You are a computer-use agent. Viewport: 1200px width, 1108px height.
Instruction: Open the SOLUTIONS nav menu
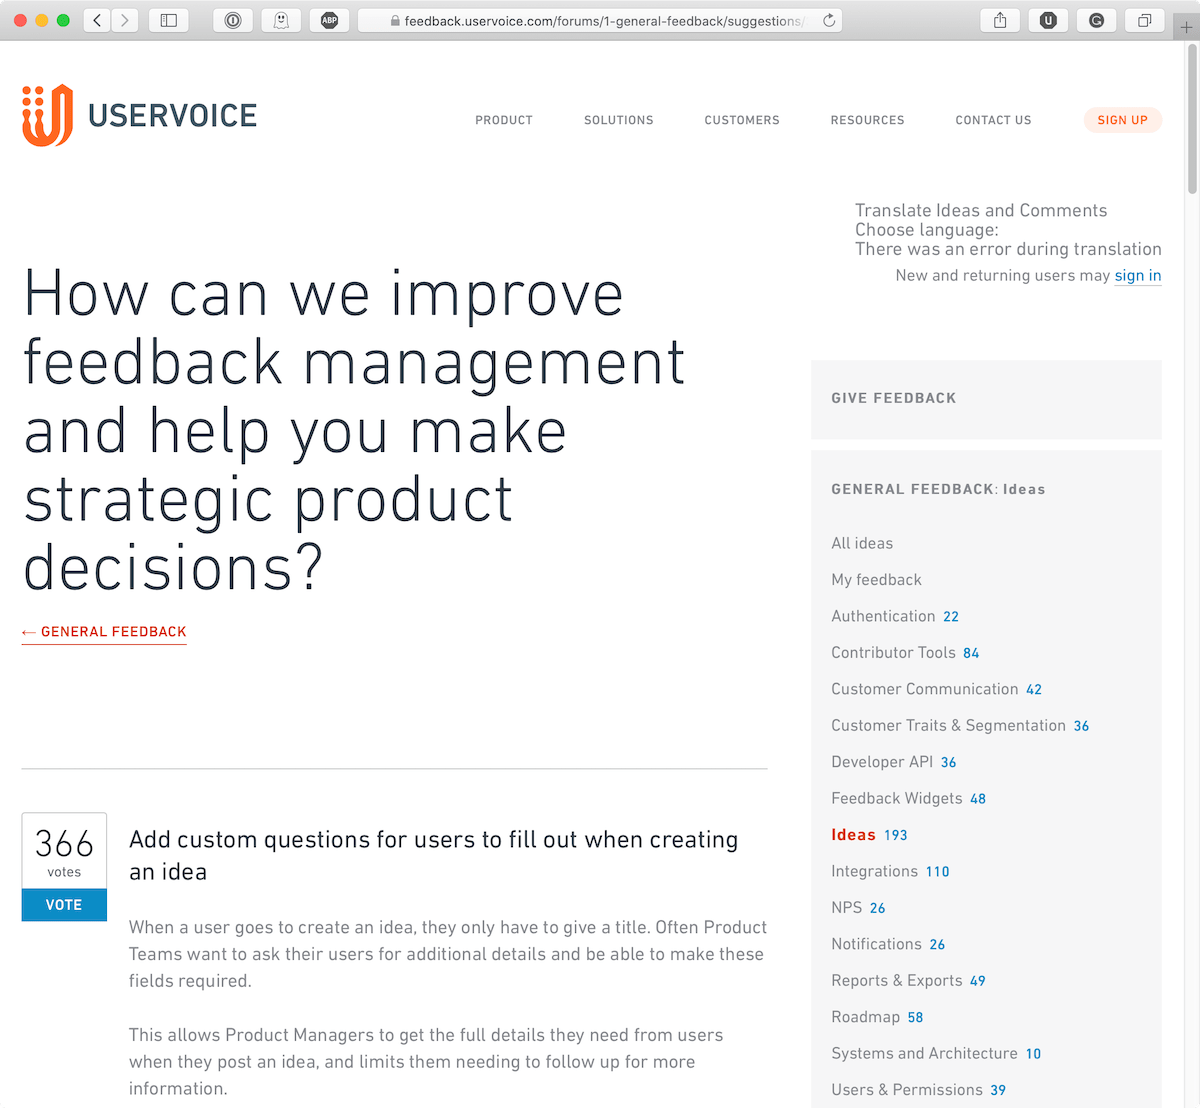tap(619, 120)
